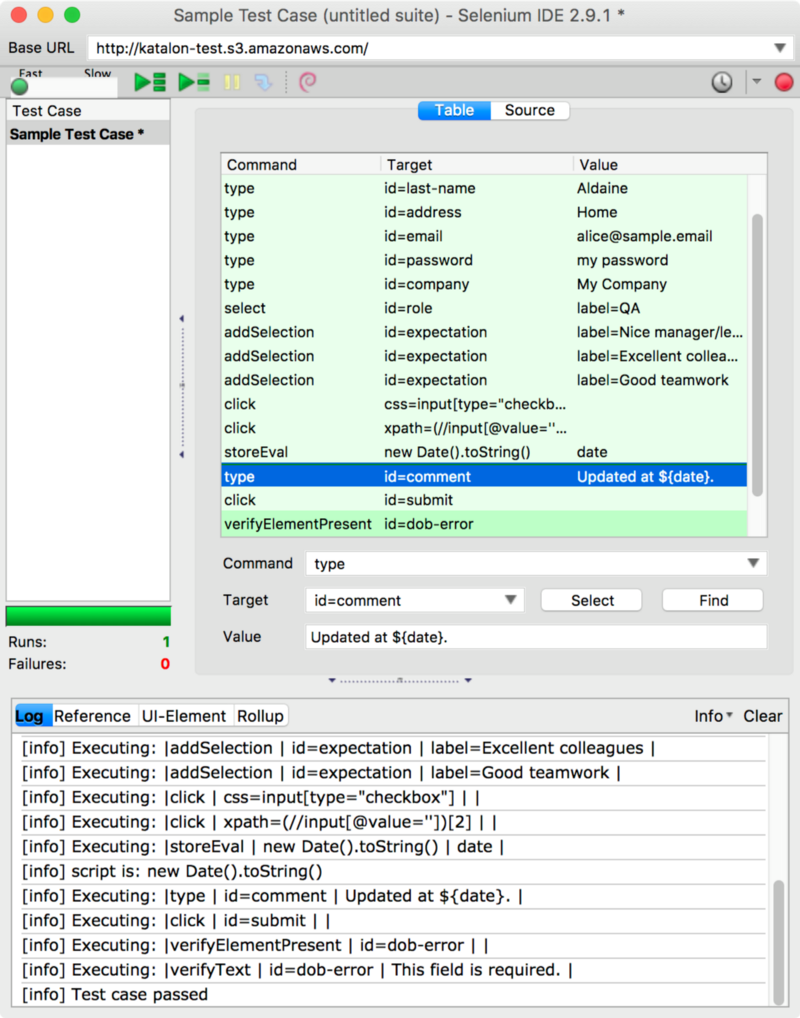Image resolution: width=800 pixels, height=1018 pixels.
Task: Click the Select target button
Action: tap(592, 601)
